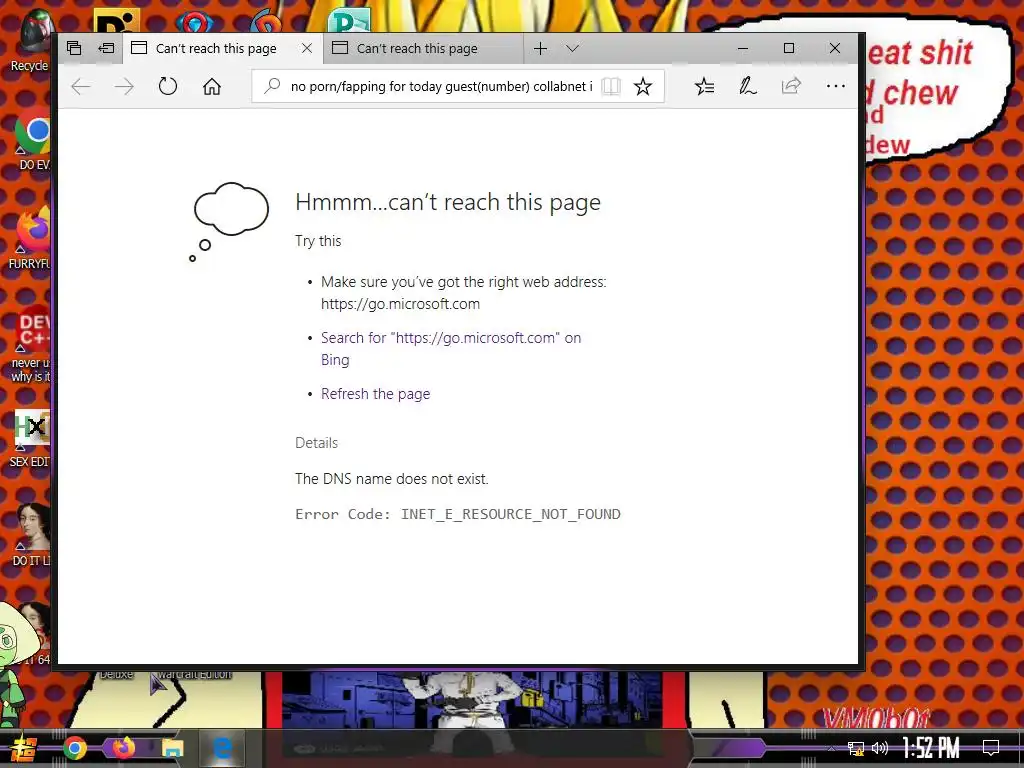Viewport: 1024px width, 768px height.
Task: Open the tabs you've set aside icon
Action: coord(74,48)
